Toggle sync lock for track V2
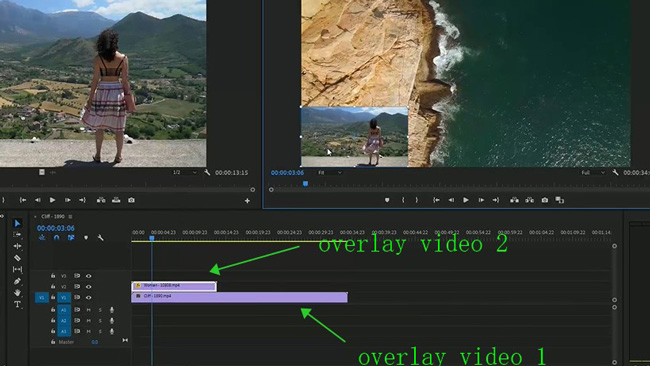Image resolution: width=650 pixels, height=366 pixels. 77,286
